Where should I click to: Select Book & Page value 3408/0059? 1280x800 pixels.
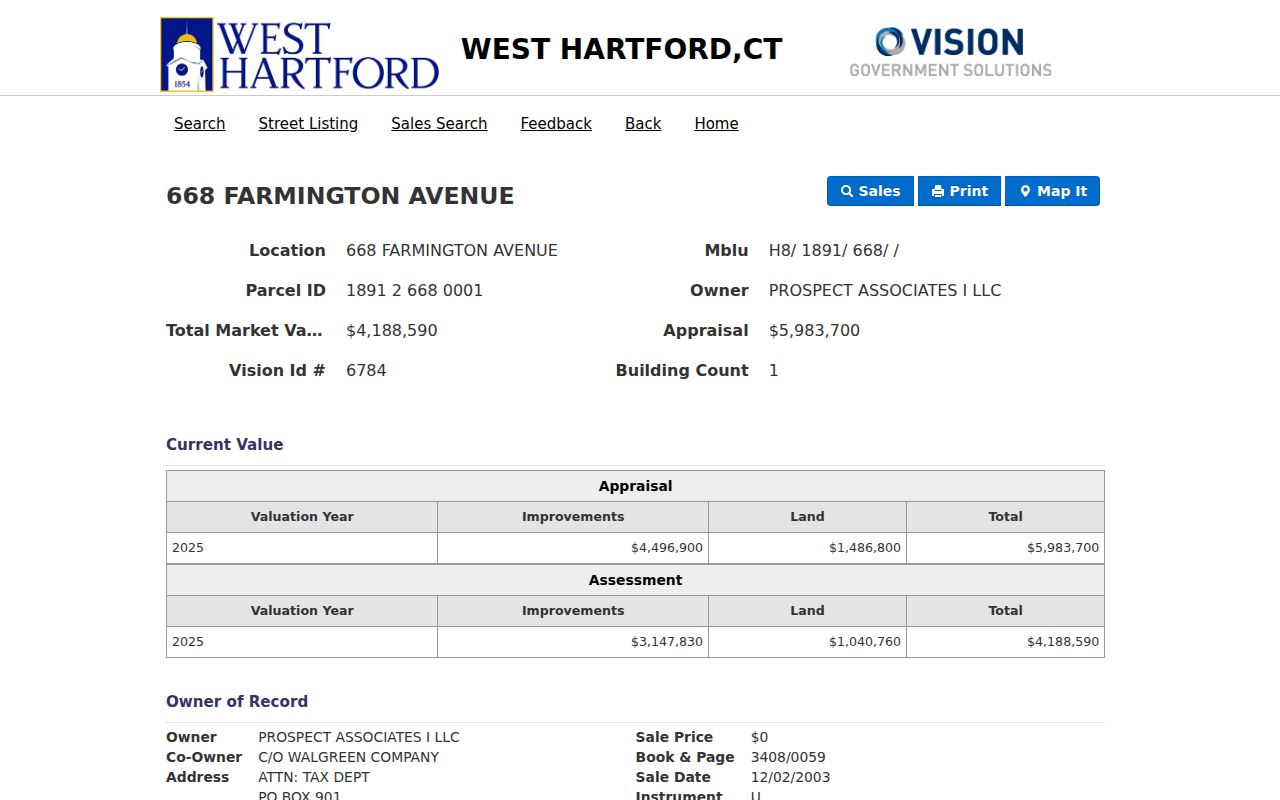(x=788, y=757)
